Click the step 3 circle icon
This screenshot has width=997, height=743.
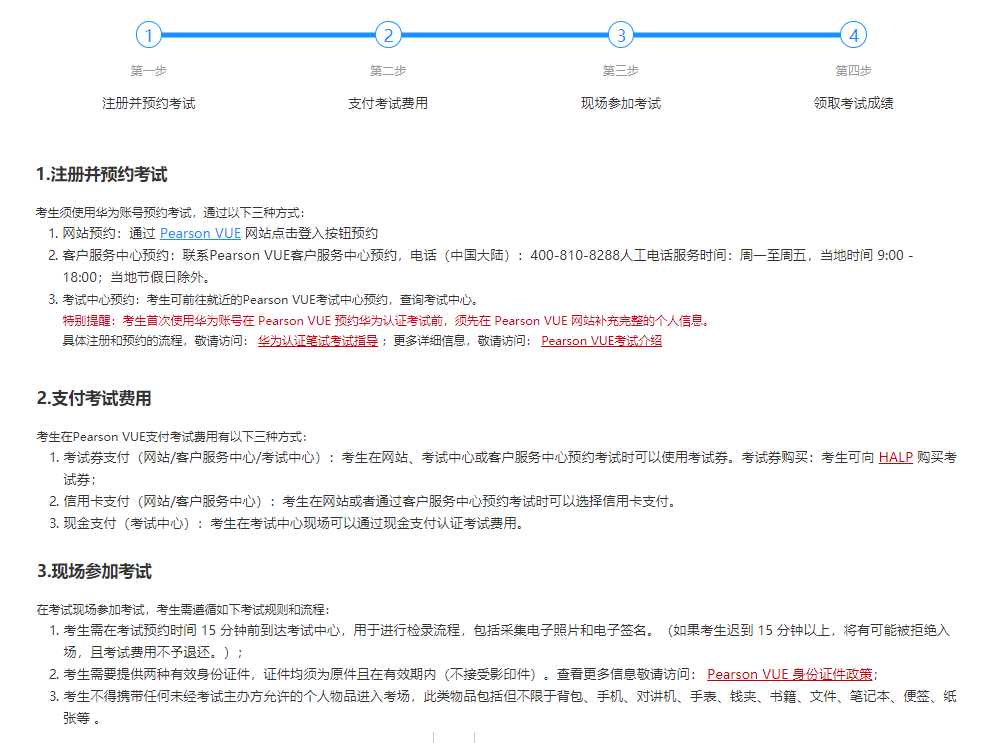click(x=621, y=35)
